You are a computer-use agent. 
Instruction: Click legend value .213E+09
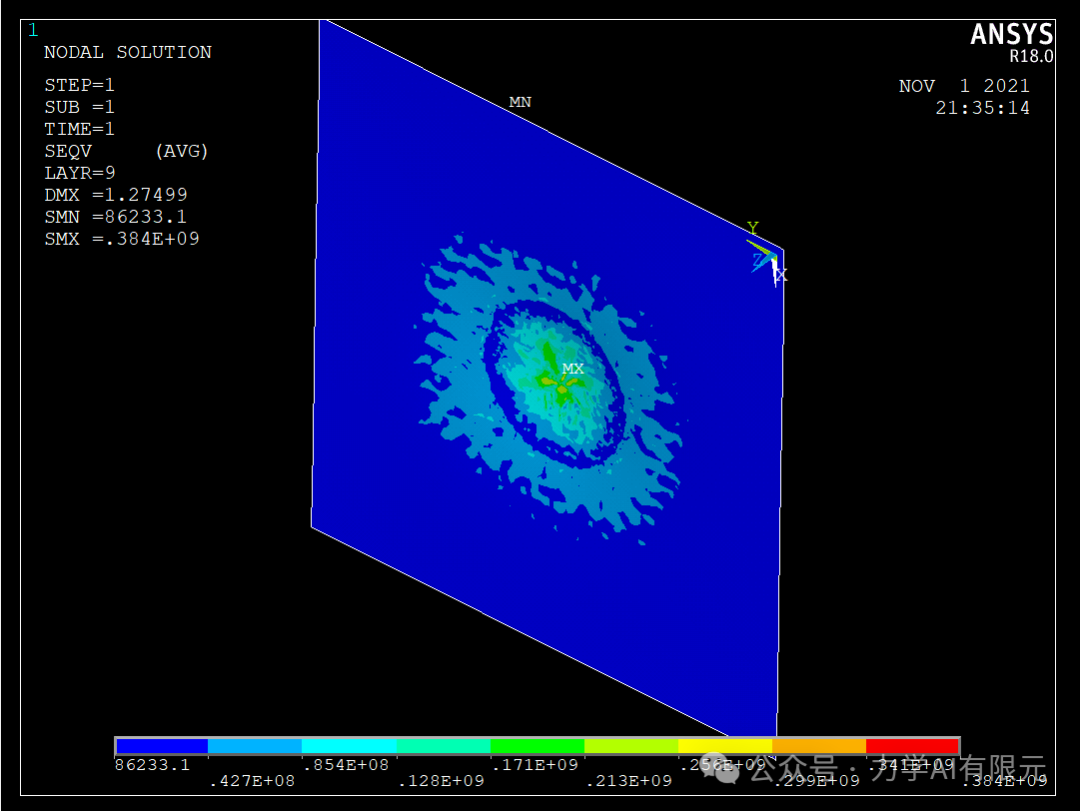pos(629,781)
